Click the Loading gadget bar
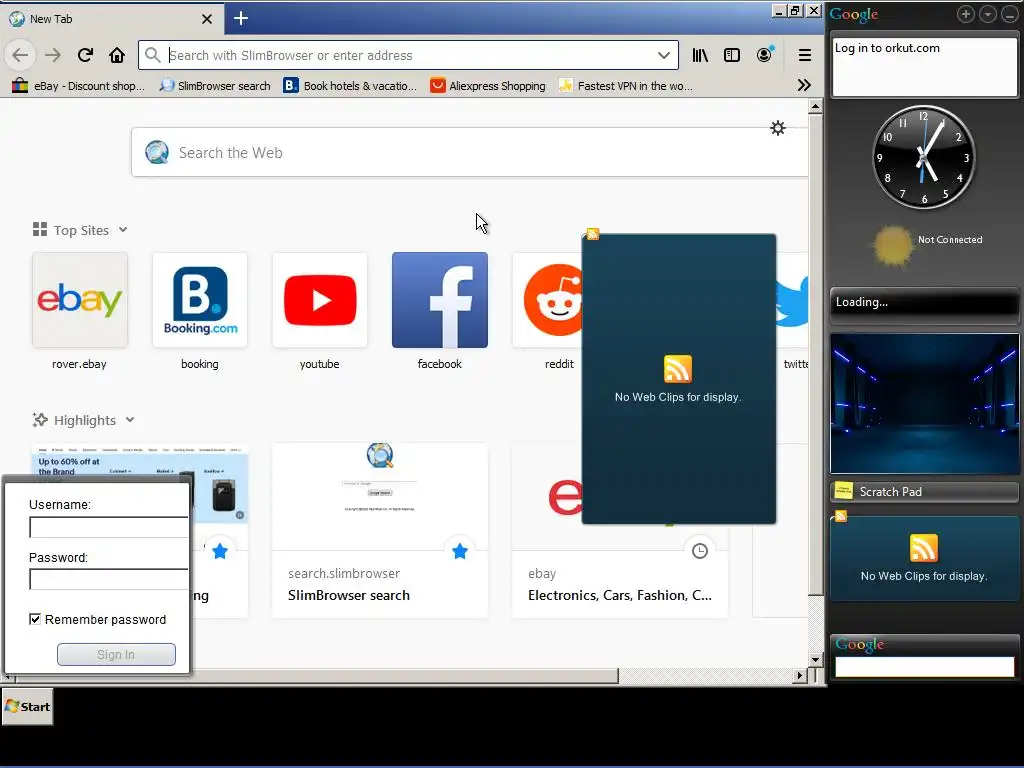 [x=925, y=304]
